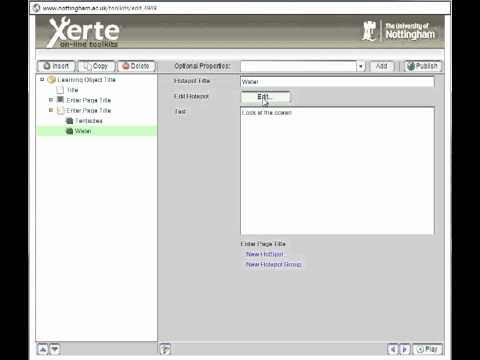The width and height of the screenshot is (480, 360).
Task: Click inside the large Text editing area
Action: coord(337,171)
